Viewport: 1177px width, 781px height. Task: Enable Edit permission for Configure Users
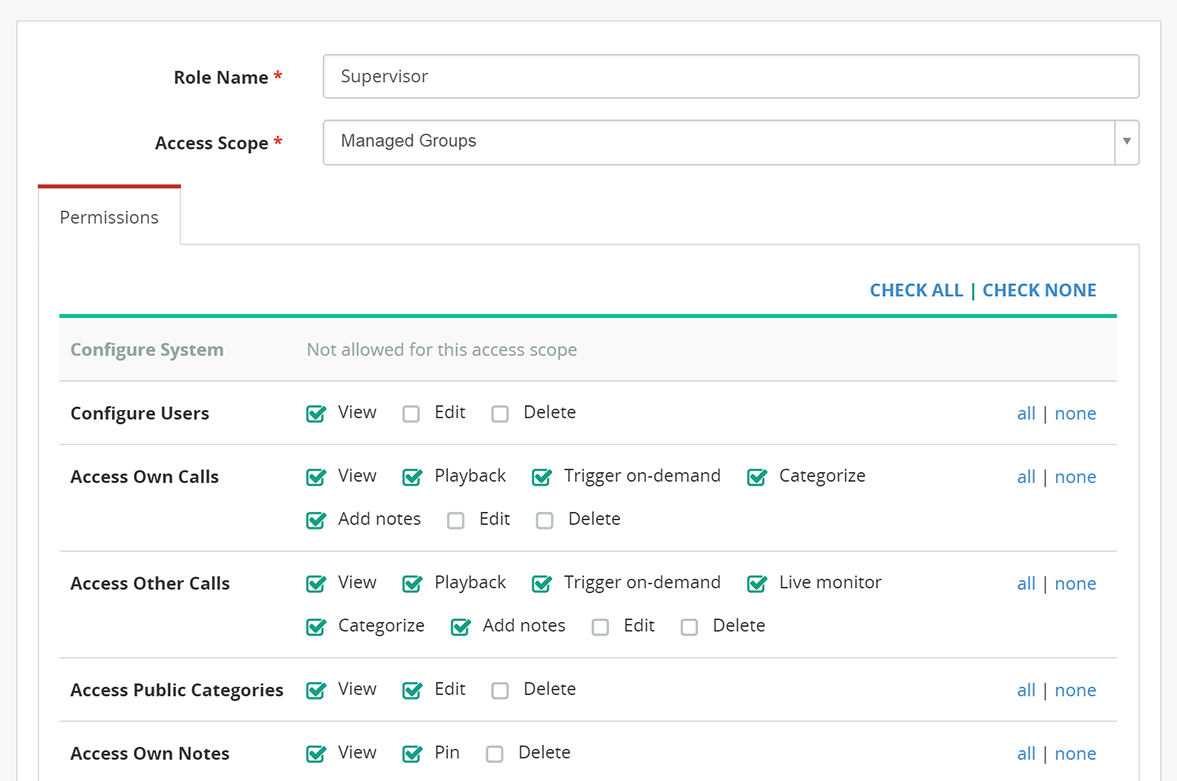coord(411,414)
